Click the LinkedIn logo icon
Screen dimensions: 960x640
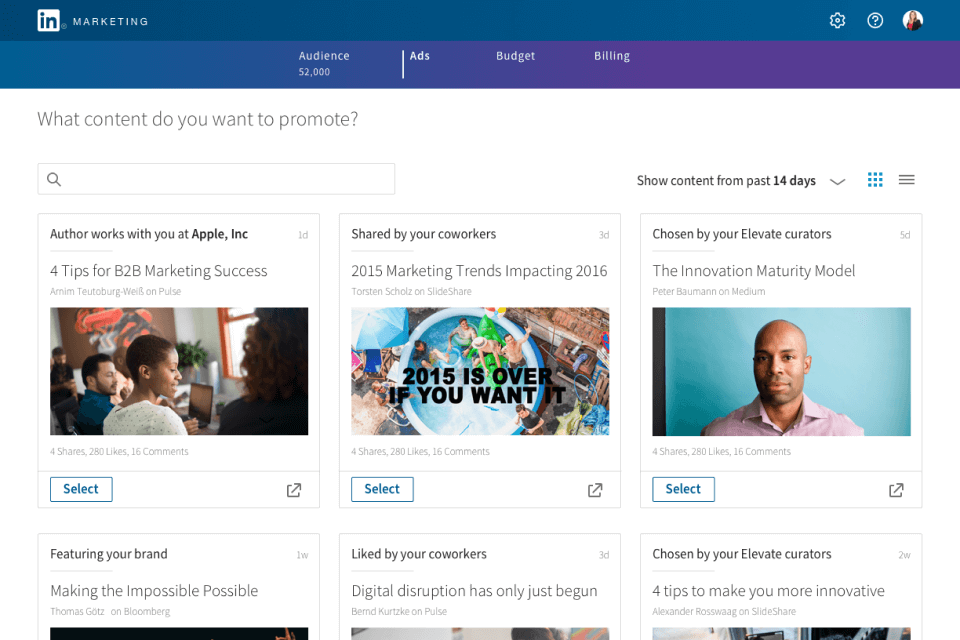click(49, 20)
